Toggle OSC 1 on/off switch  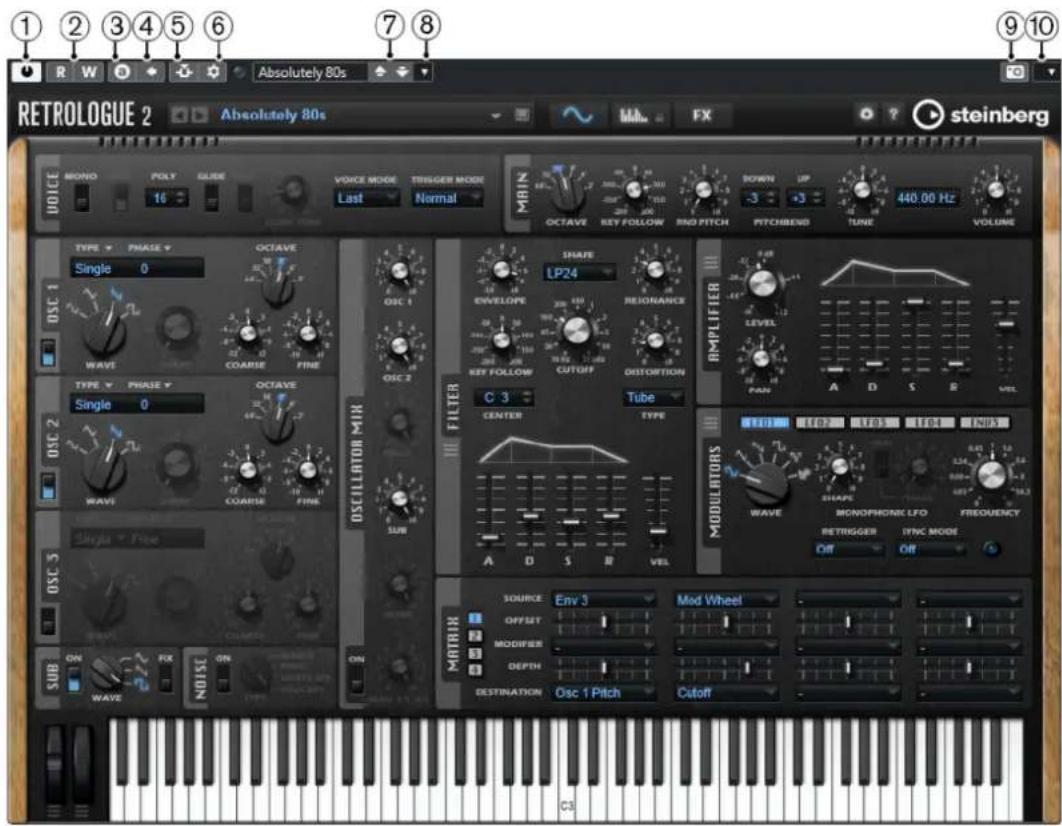pos(48,352)
